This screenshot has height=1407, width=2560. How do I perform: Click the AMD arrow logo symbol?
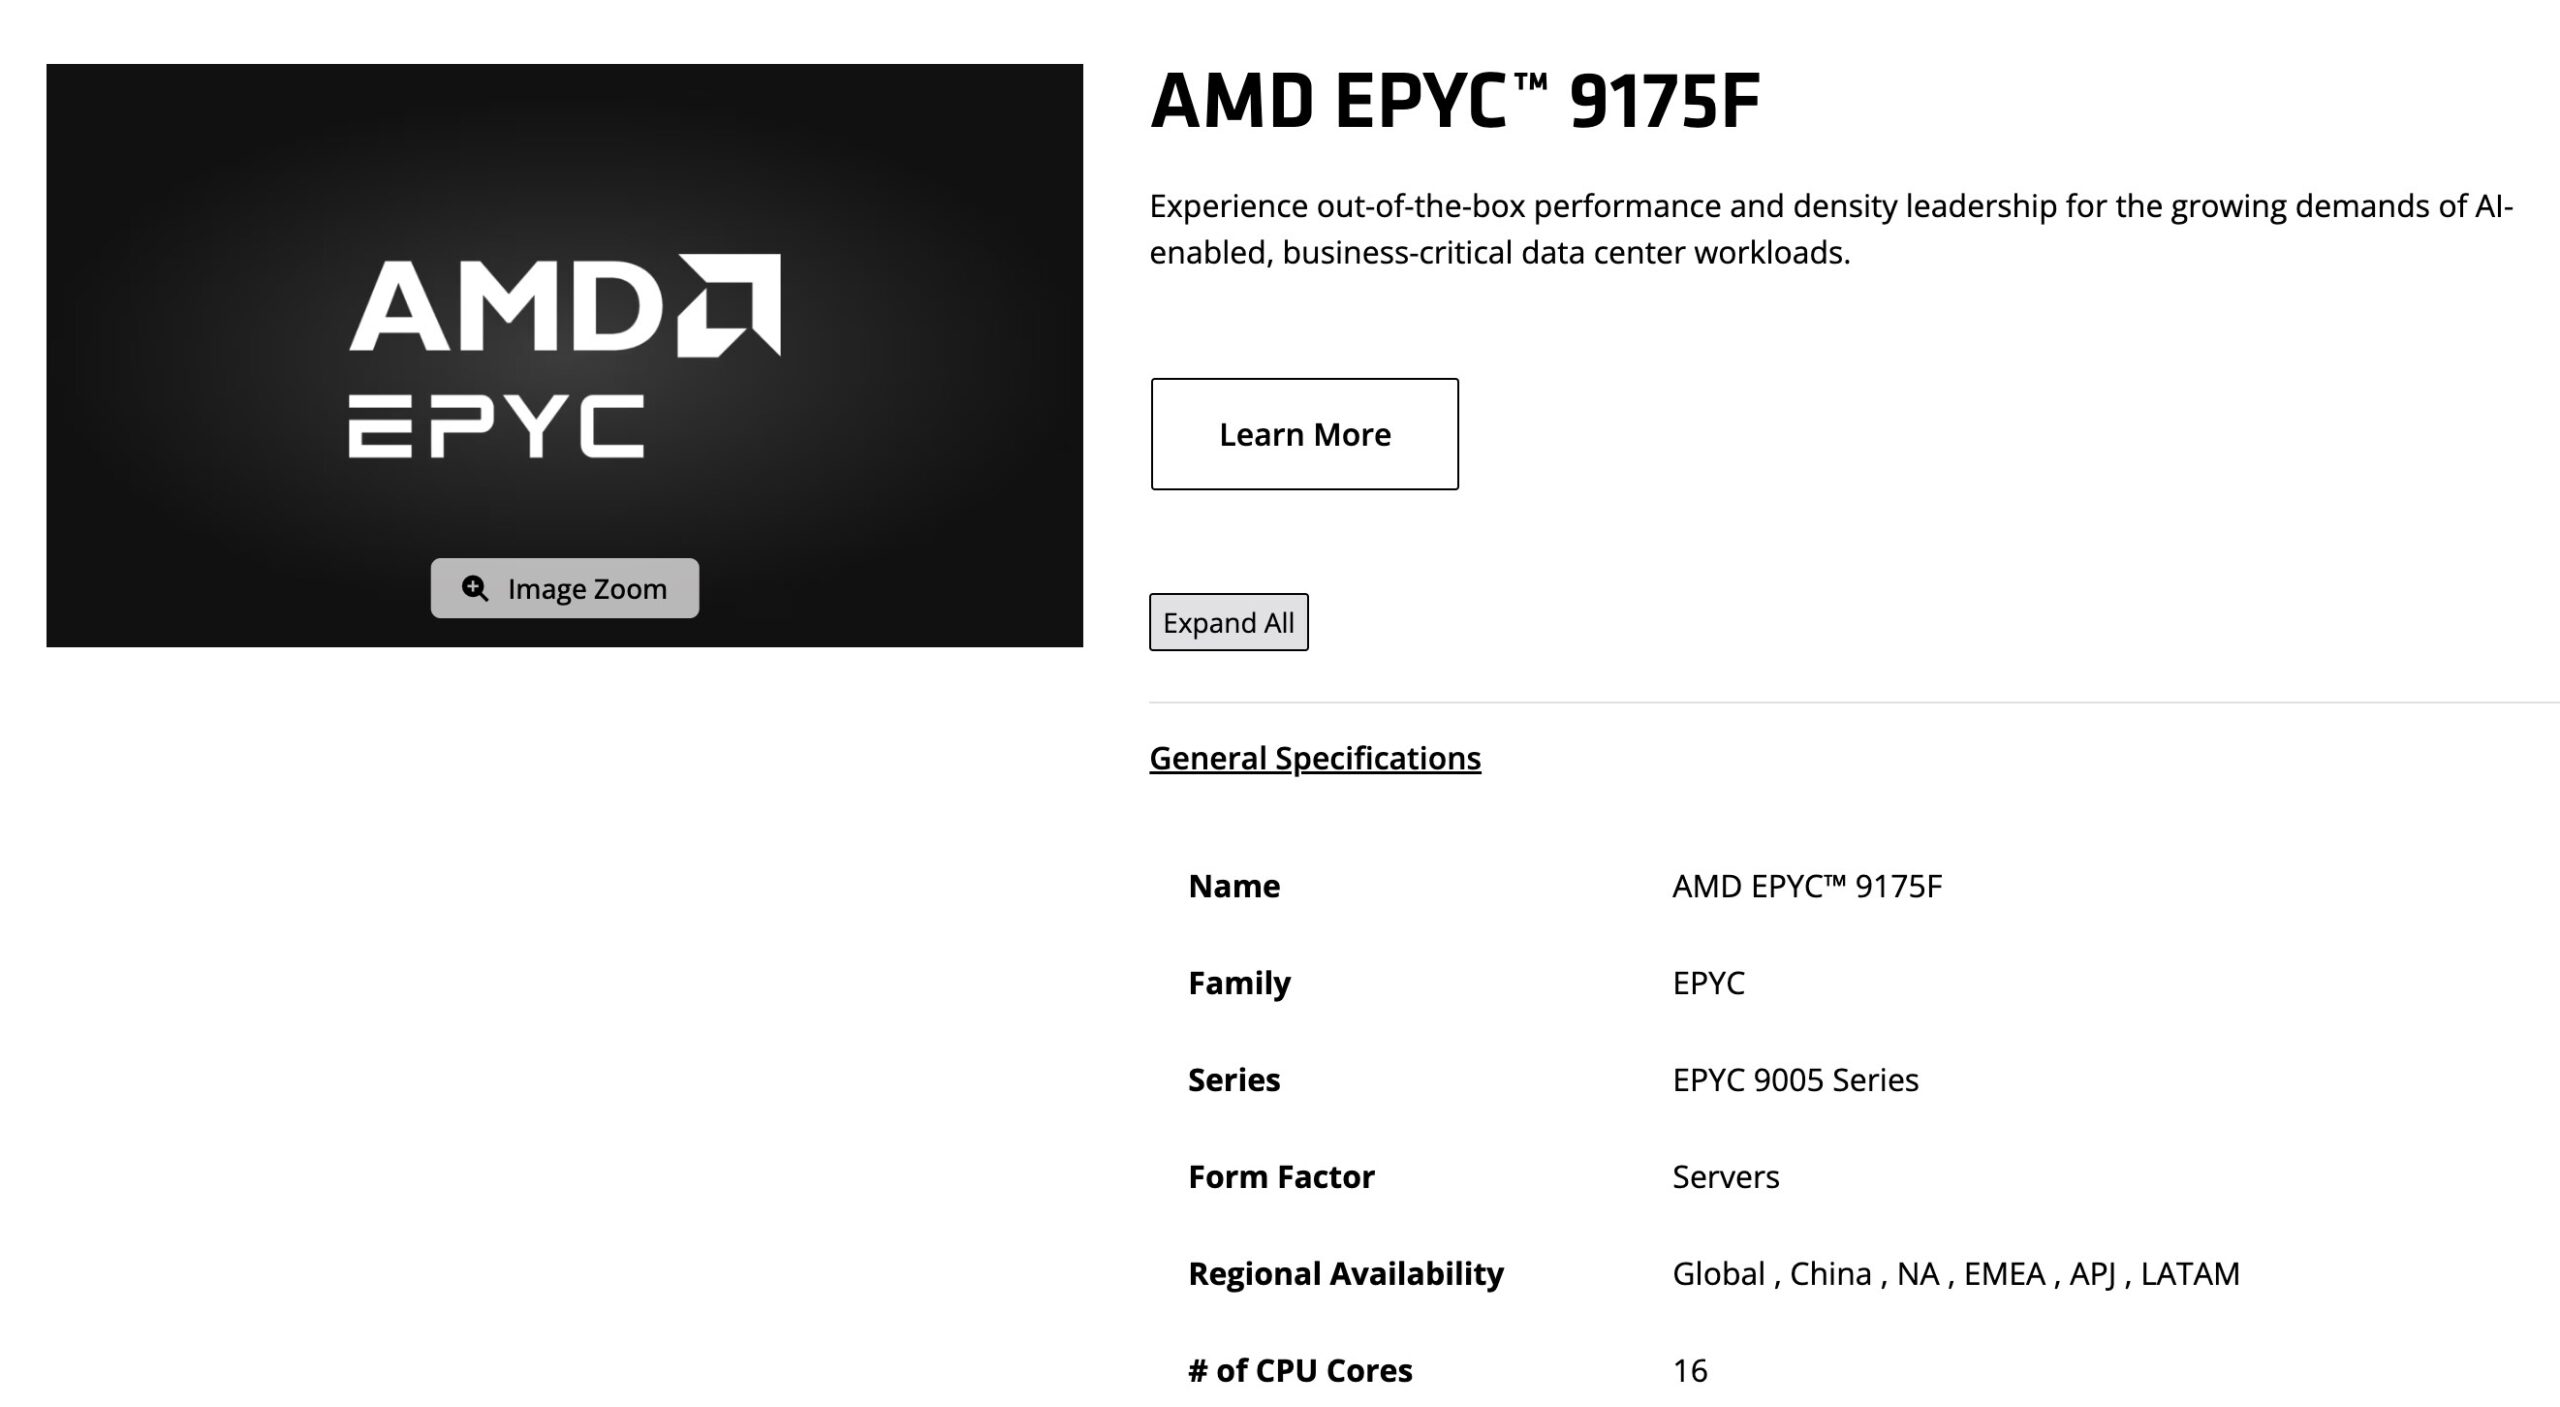click(x=729, y=304)
